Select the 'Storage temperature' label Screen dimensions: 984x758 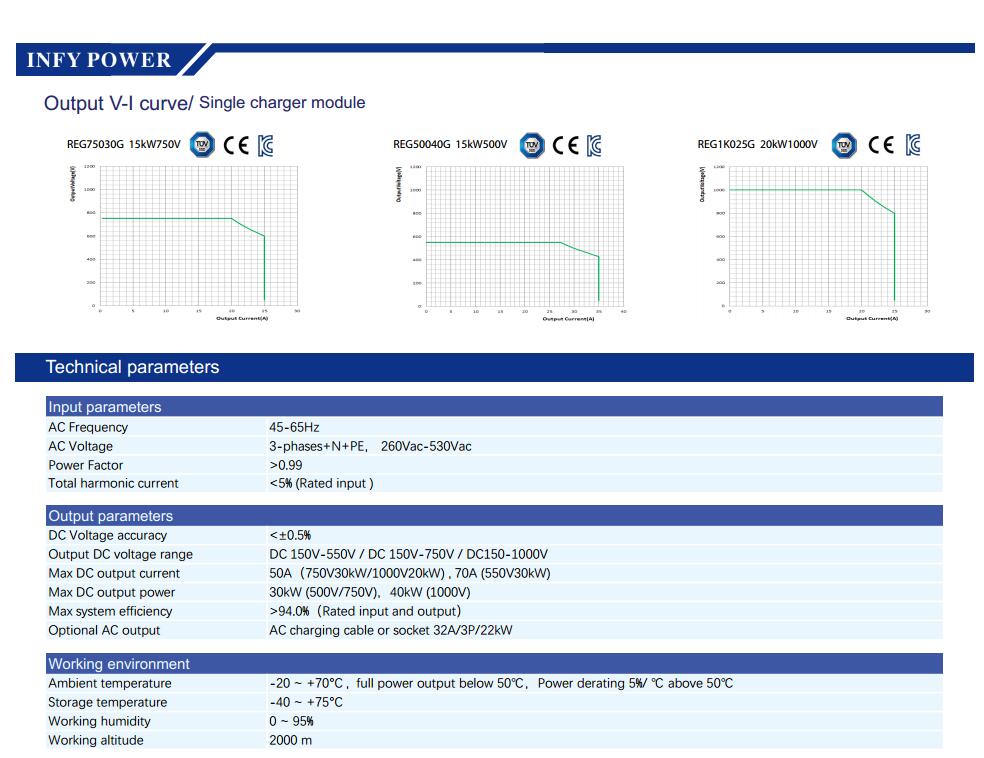tap(107, 702)
